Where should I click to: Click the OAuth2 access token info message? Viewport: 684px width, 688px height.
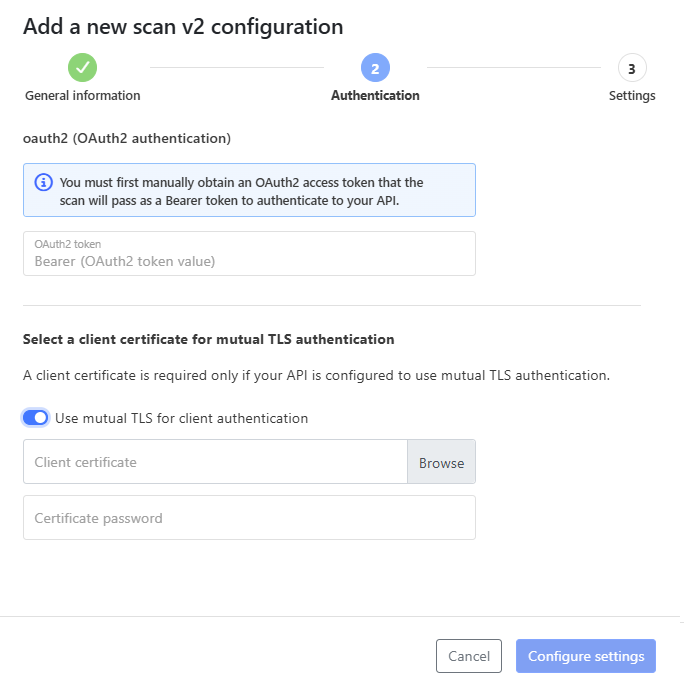pyautogui.click(x=242, y=190)
